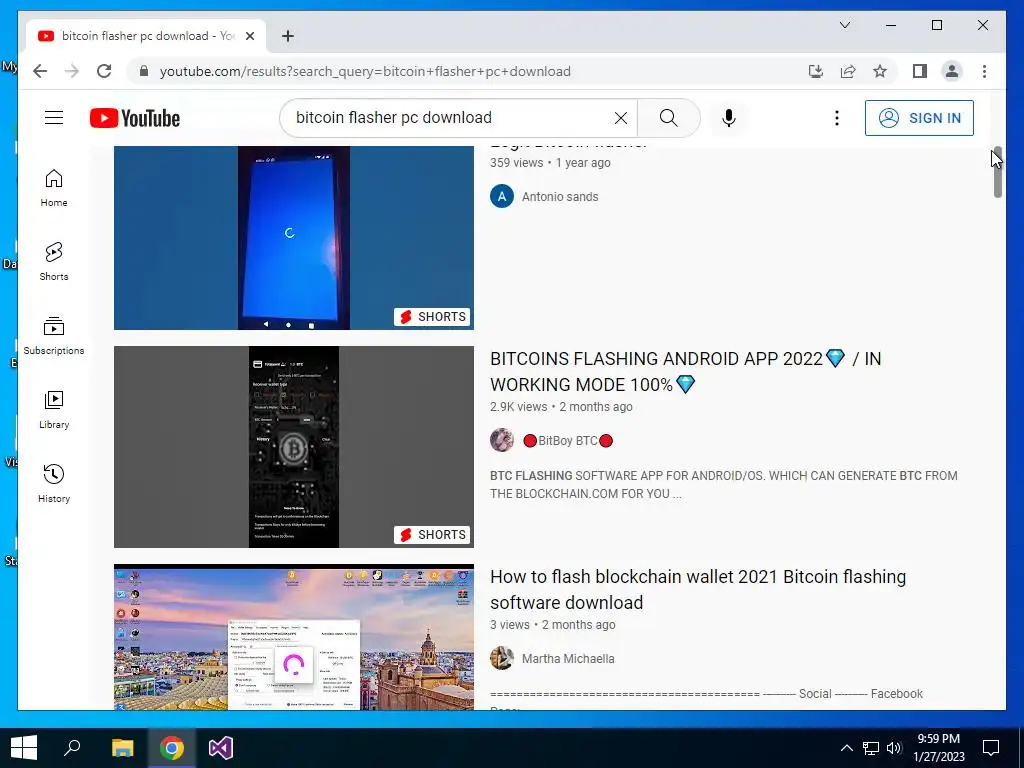Screen dimensions: 1024x768
Task: Click the BTC FLASHING SOFTWARE description text
Action: coord(724,485)
